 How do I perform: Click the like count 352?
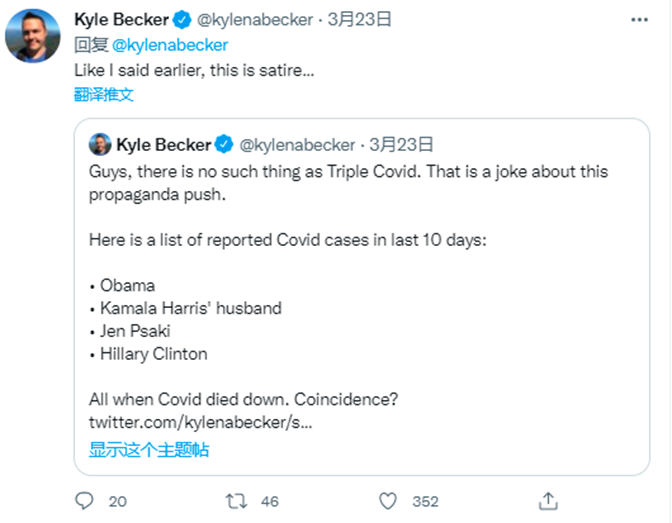point(426,501)
